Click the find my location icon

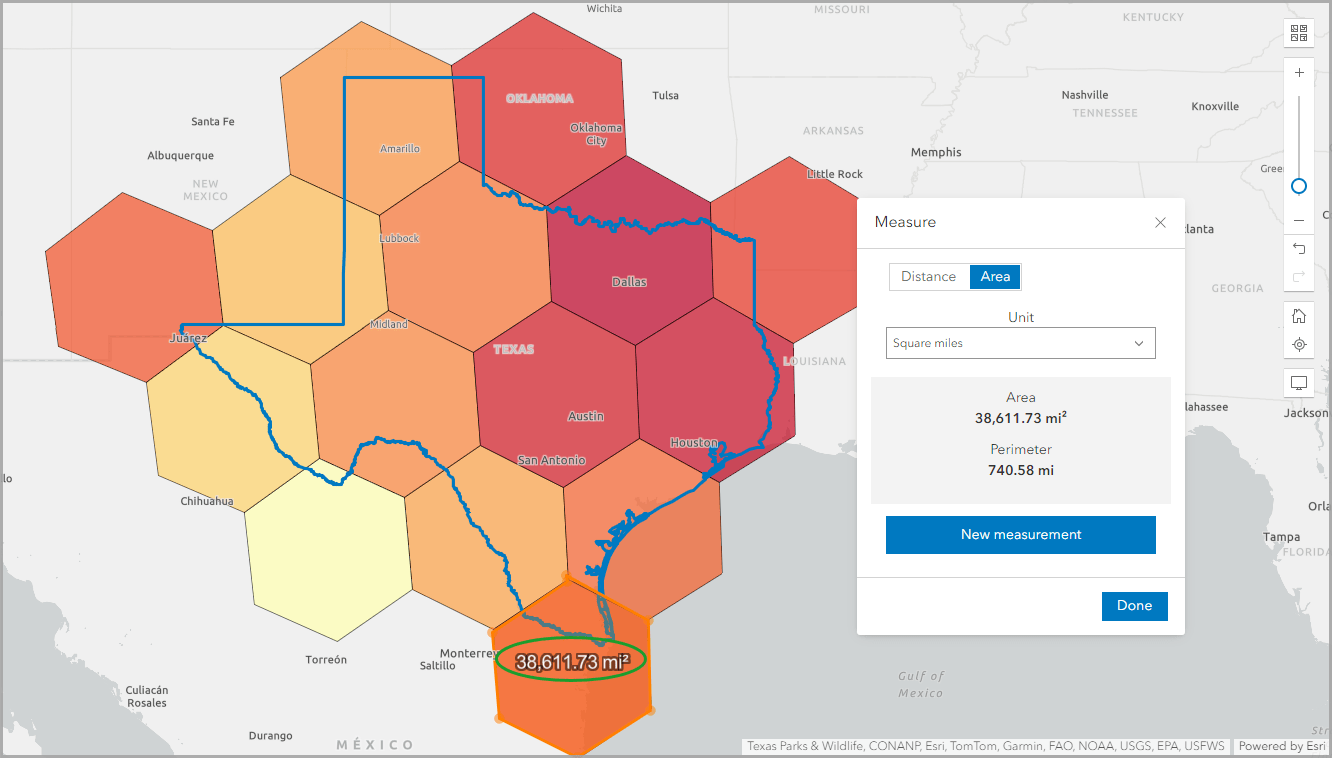pyautogui.click(x=1298, y=343)
